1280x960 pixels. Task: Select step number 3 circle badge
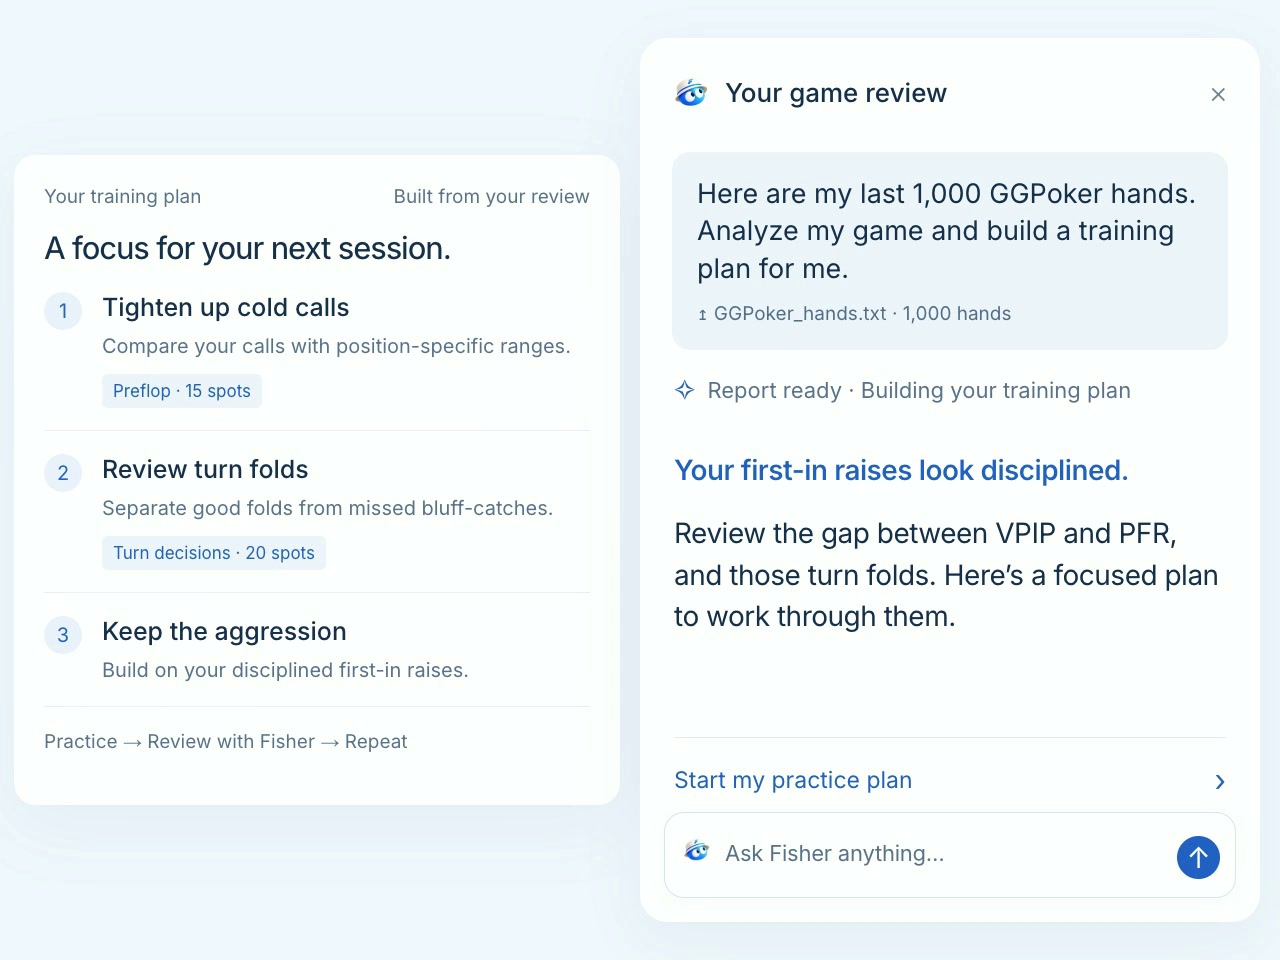point(63,634)
